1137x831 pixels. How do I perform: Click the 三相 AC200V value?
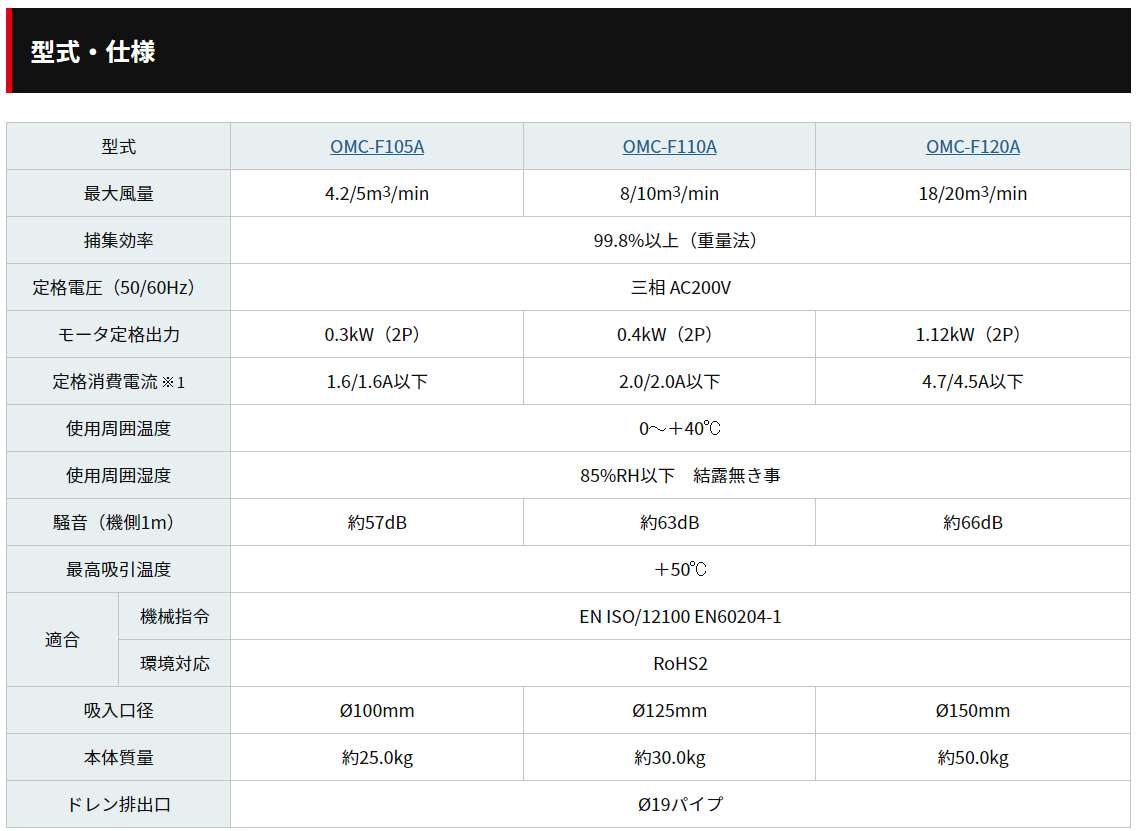click(680, 288)
